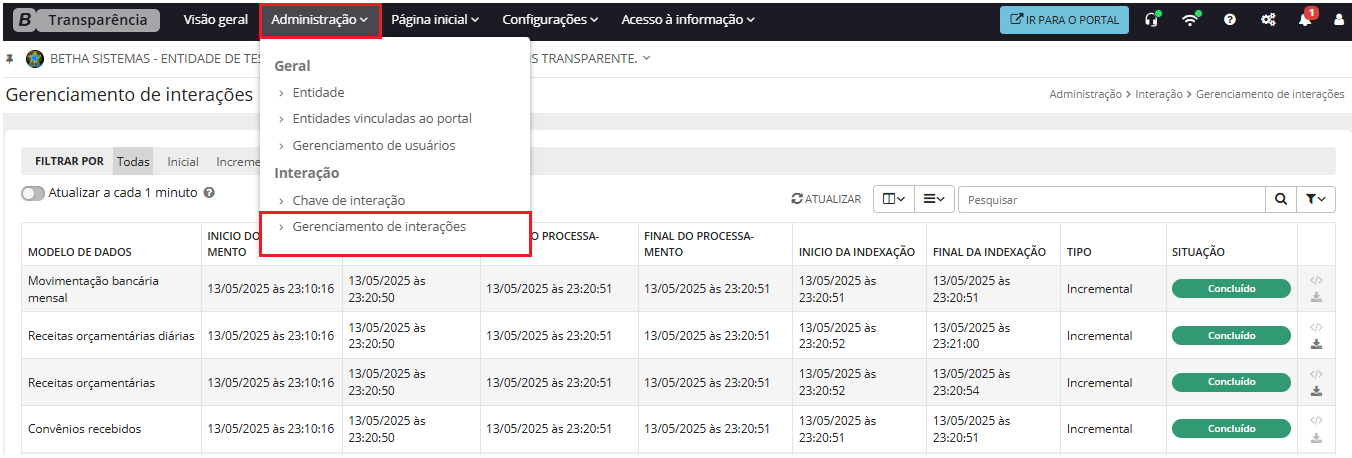Screen dimensions: 1352x458
Task: Open 'Gerenciamento de usuários' menu entry
Action: [x=373, y=145]
